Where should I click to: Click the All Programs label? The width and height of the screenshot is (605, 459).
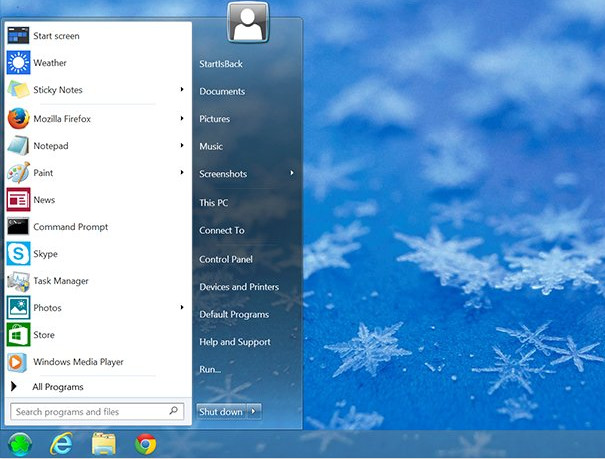(x=58, y=387)
